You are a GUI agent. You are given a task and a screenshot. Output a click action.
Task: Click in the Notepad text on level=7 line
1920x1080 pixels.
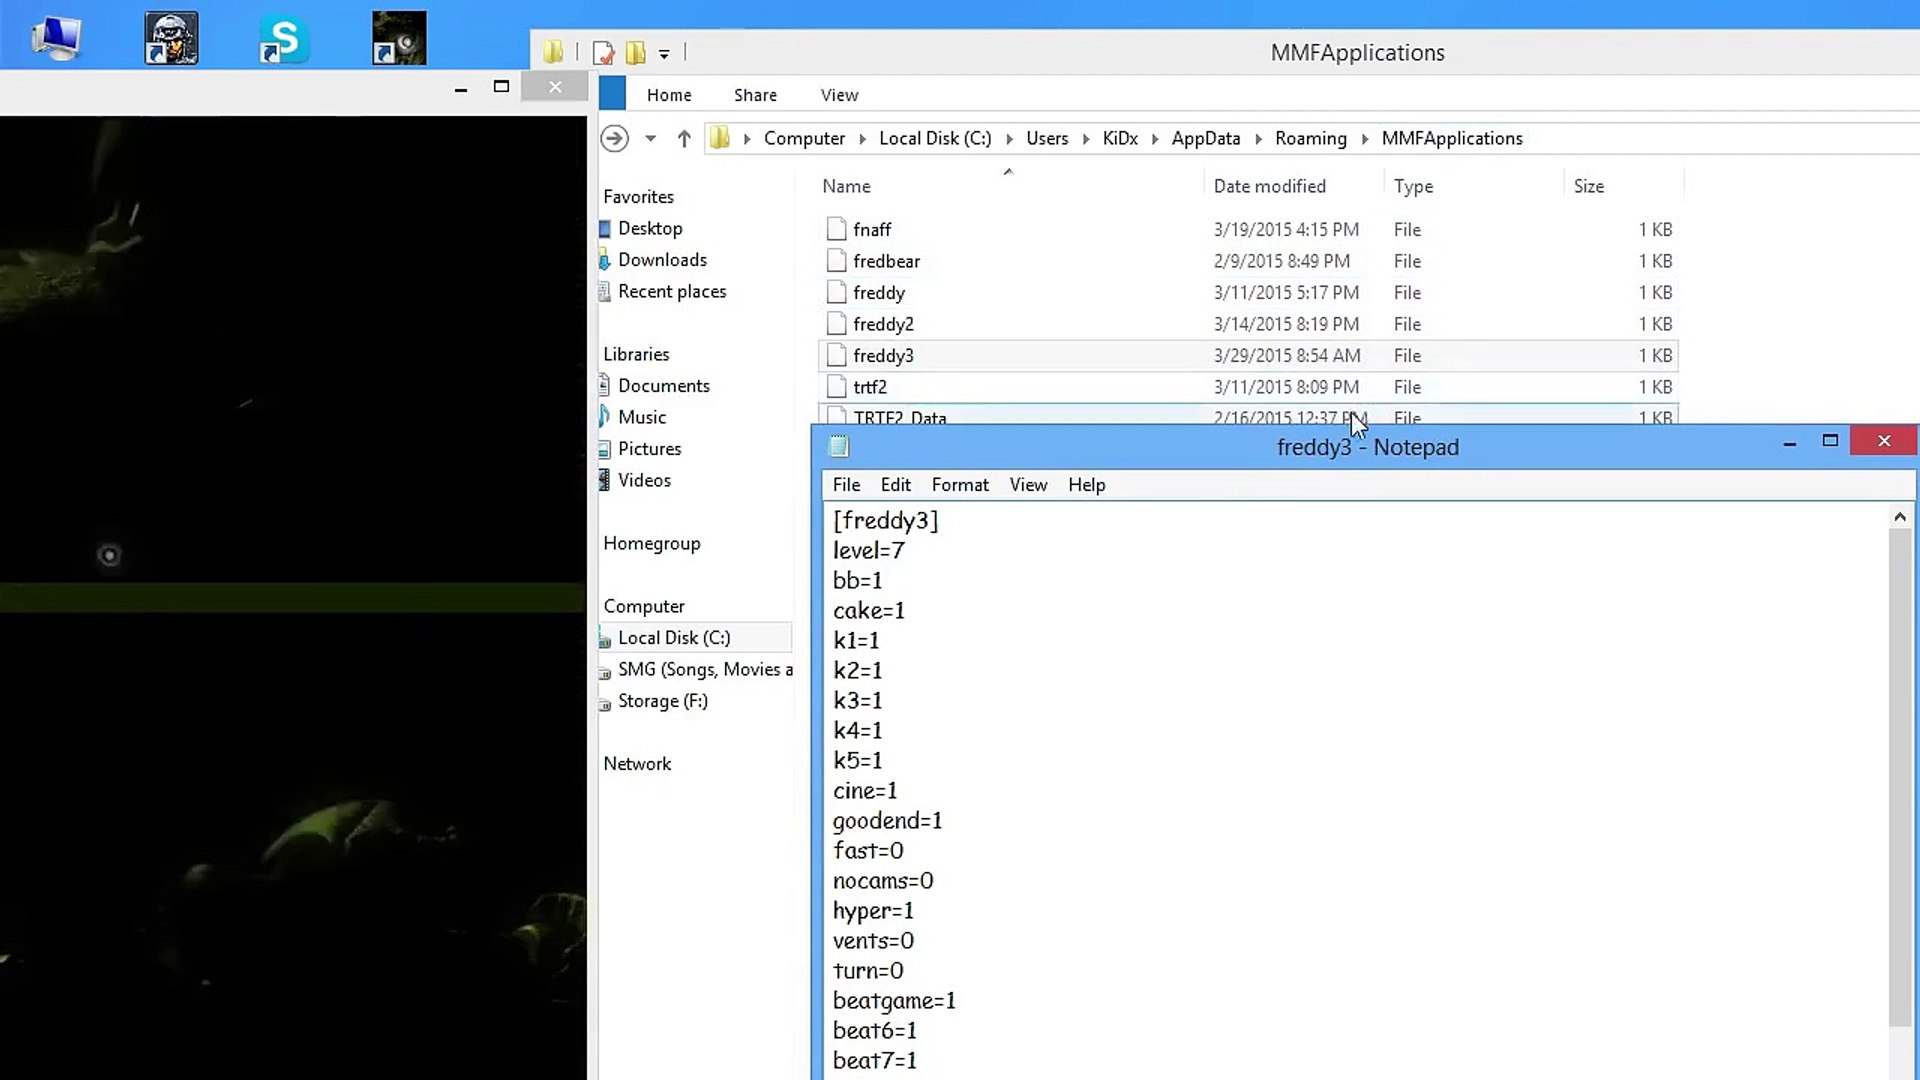click(869, 551)
